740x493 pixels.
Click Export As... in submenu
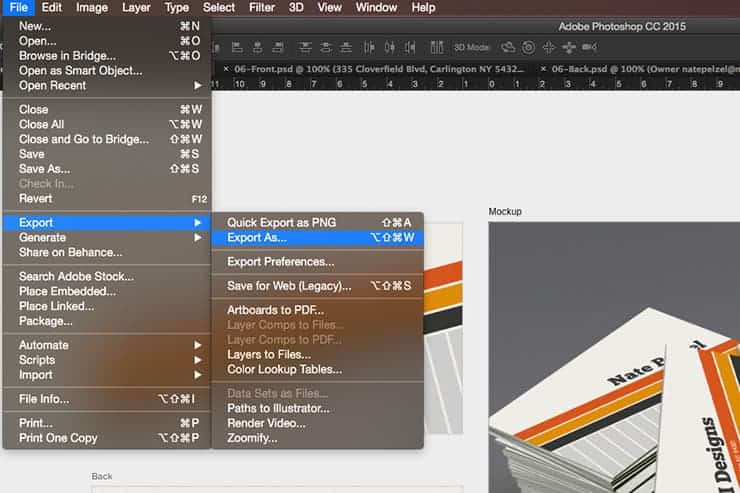(x=318, y=238)
